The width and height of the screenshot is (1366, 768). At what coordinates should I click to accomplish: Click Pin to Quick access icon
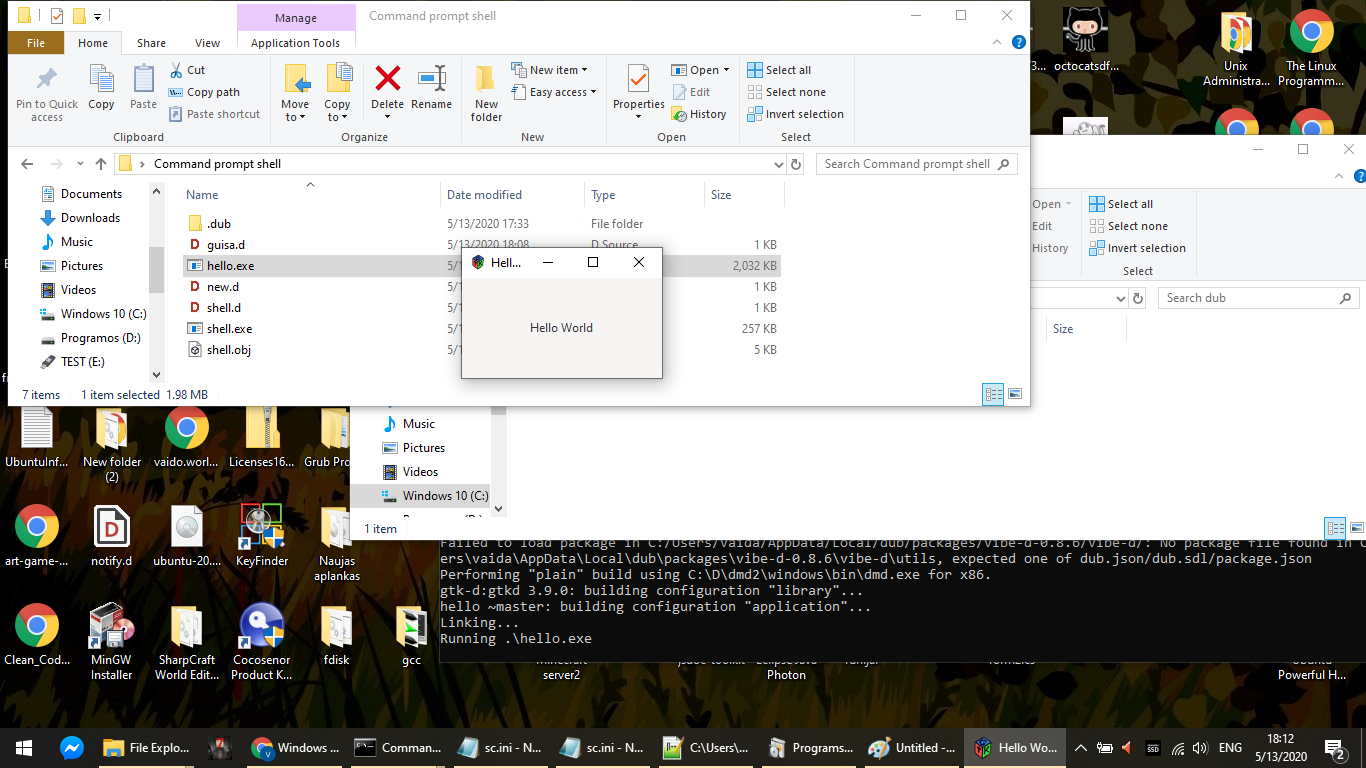[46, 95]
